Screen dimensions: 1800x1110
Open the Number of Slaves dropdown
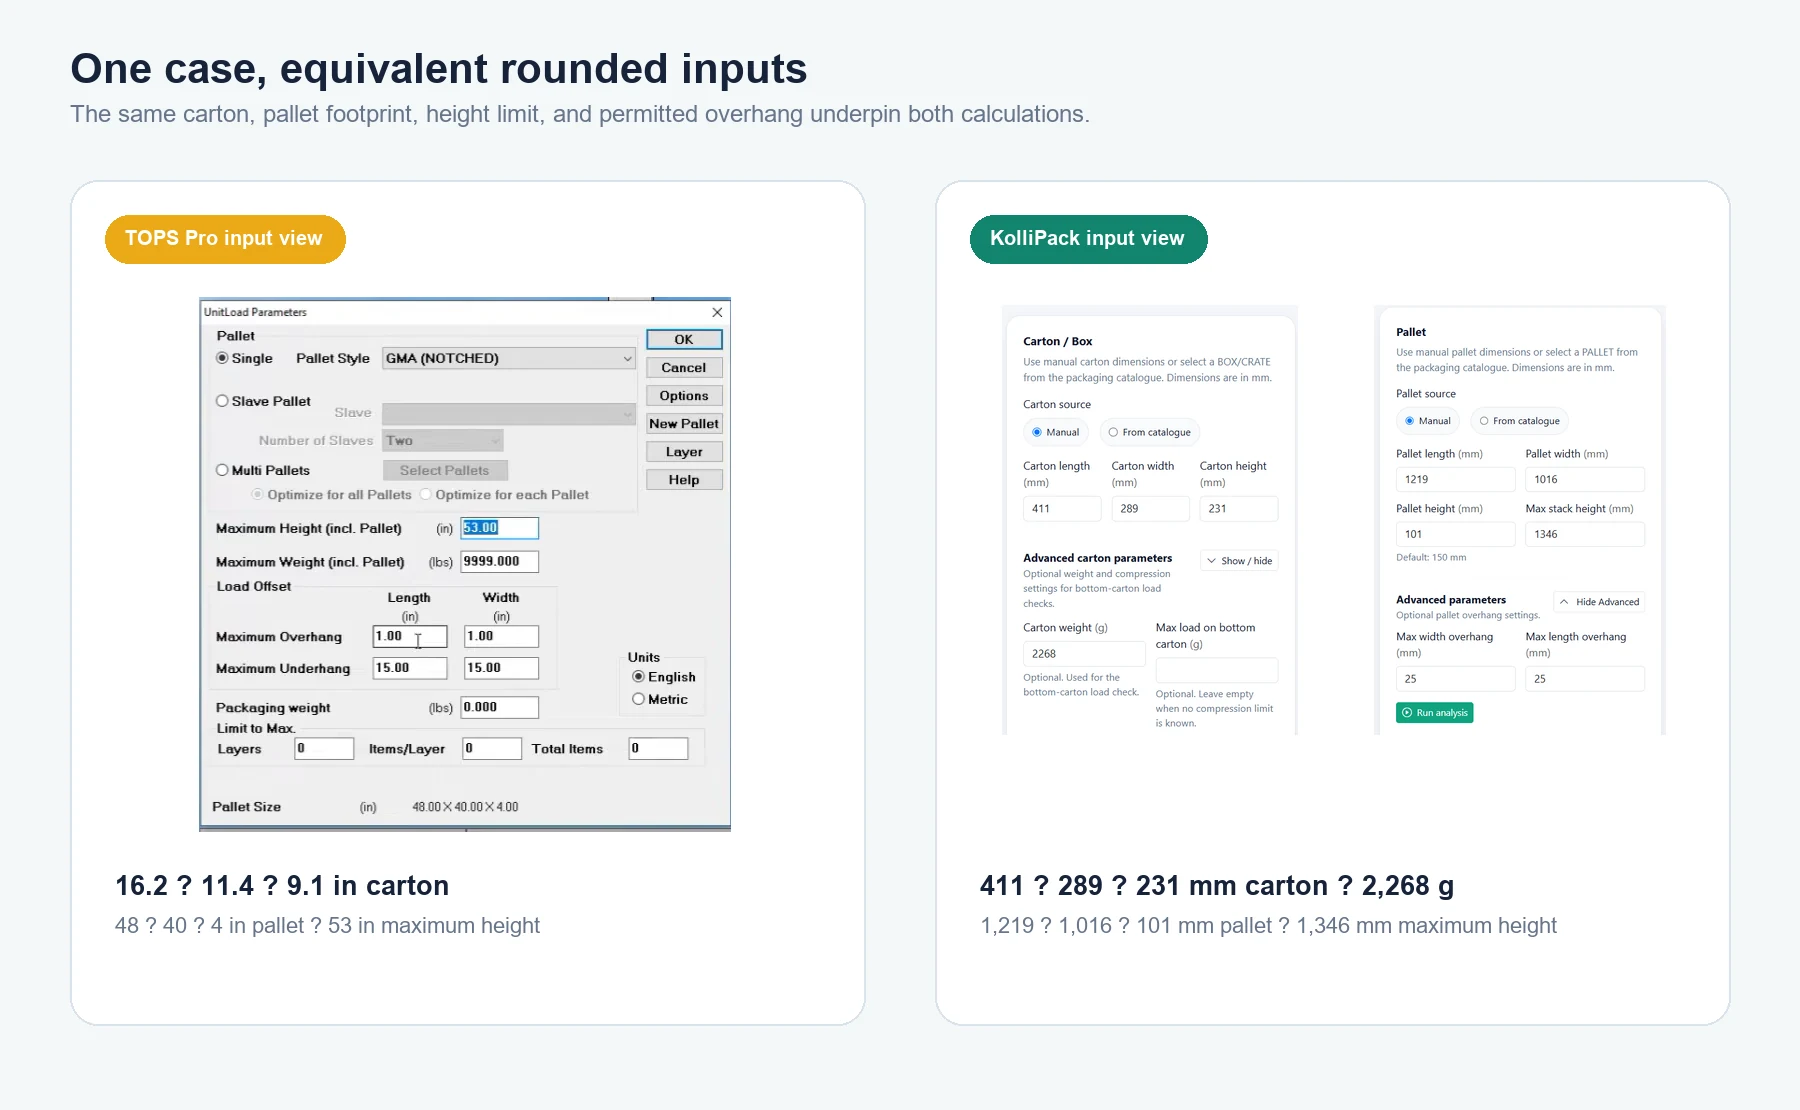[x=443, y=441]
